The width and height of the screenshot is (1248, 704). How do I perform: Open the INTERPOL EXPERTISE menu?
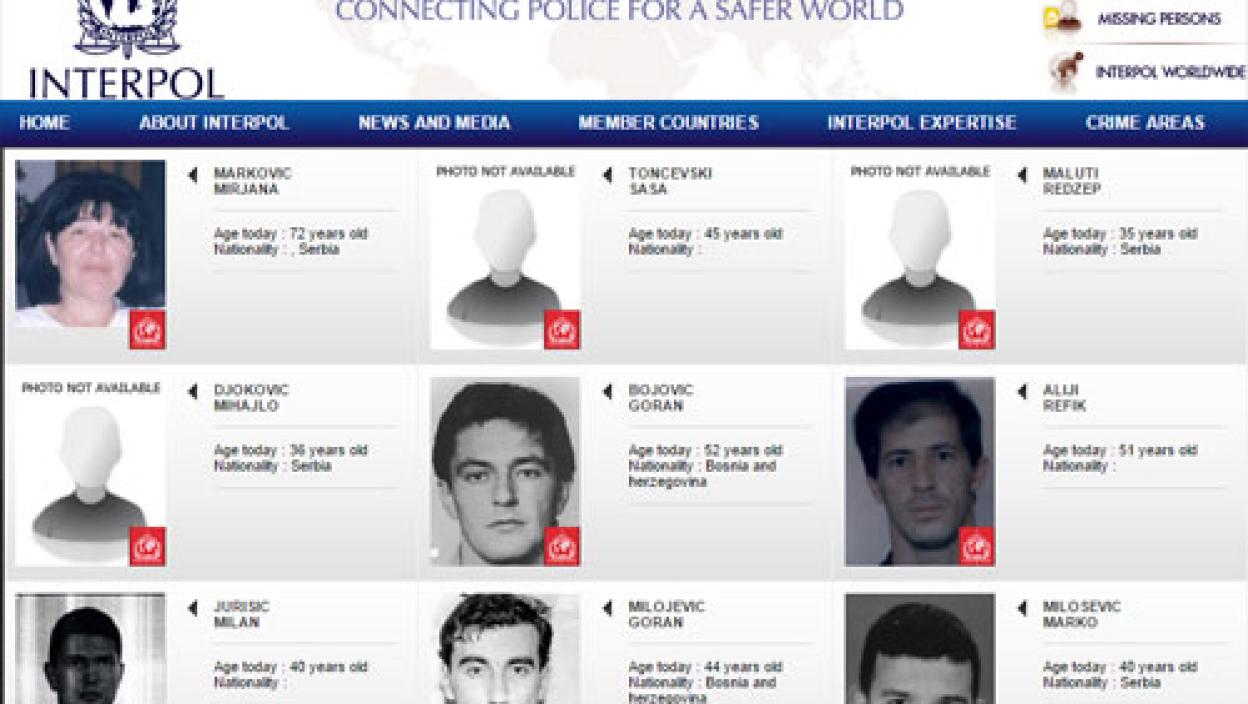(x=922, y=123)
